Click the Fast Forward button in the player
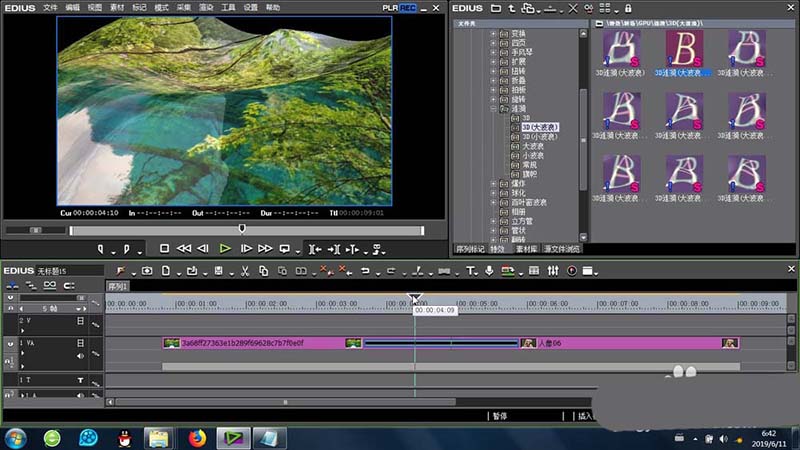Viewport: 800px width, 450px height. click(x=265, y=248)
